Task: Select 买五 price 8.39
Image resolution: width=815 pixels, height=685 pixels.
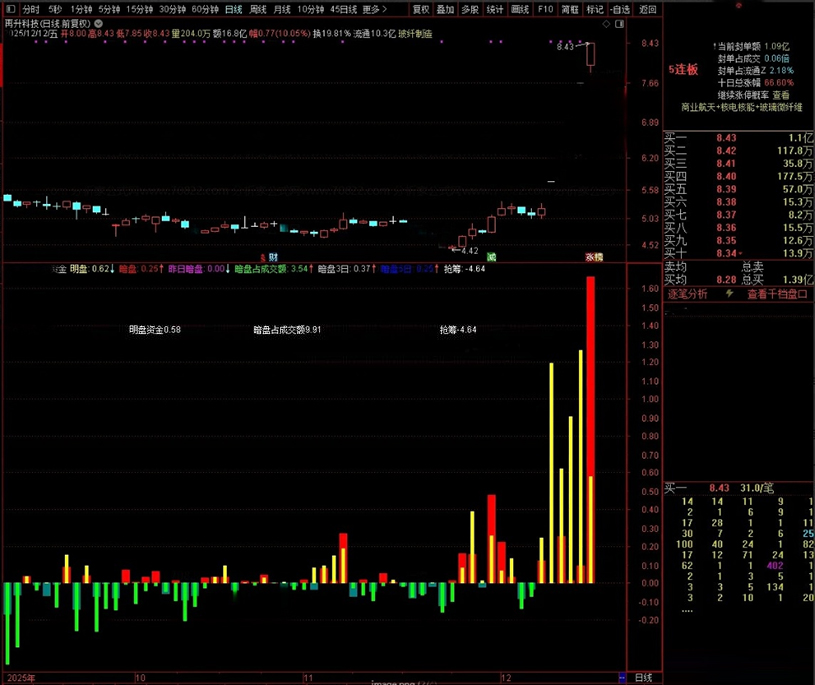Action: point(726,189)
